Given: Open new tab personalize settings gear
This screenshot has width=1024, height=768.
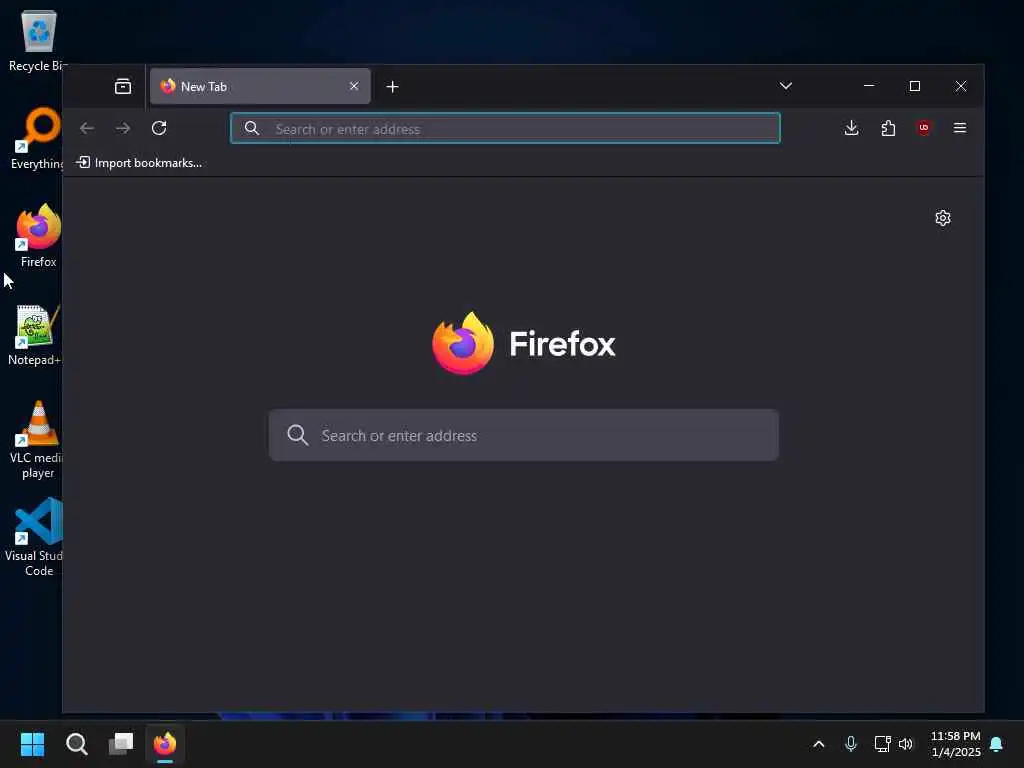Looking at the screenshot, I should 942,218.
